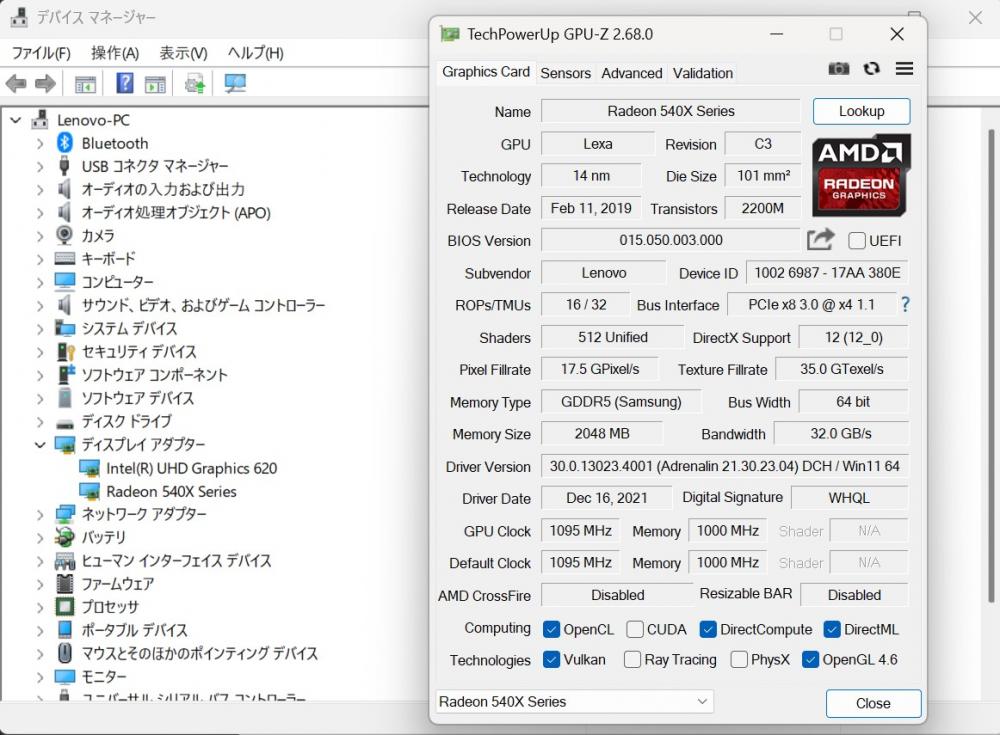Uncheck the Vulkan checkbox
Viewport: 1000px width, 735px height.
coord(551,660)
